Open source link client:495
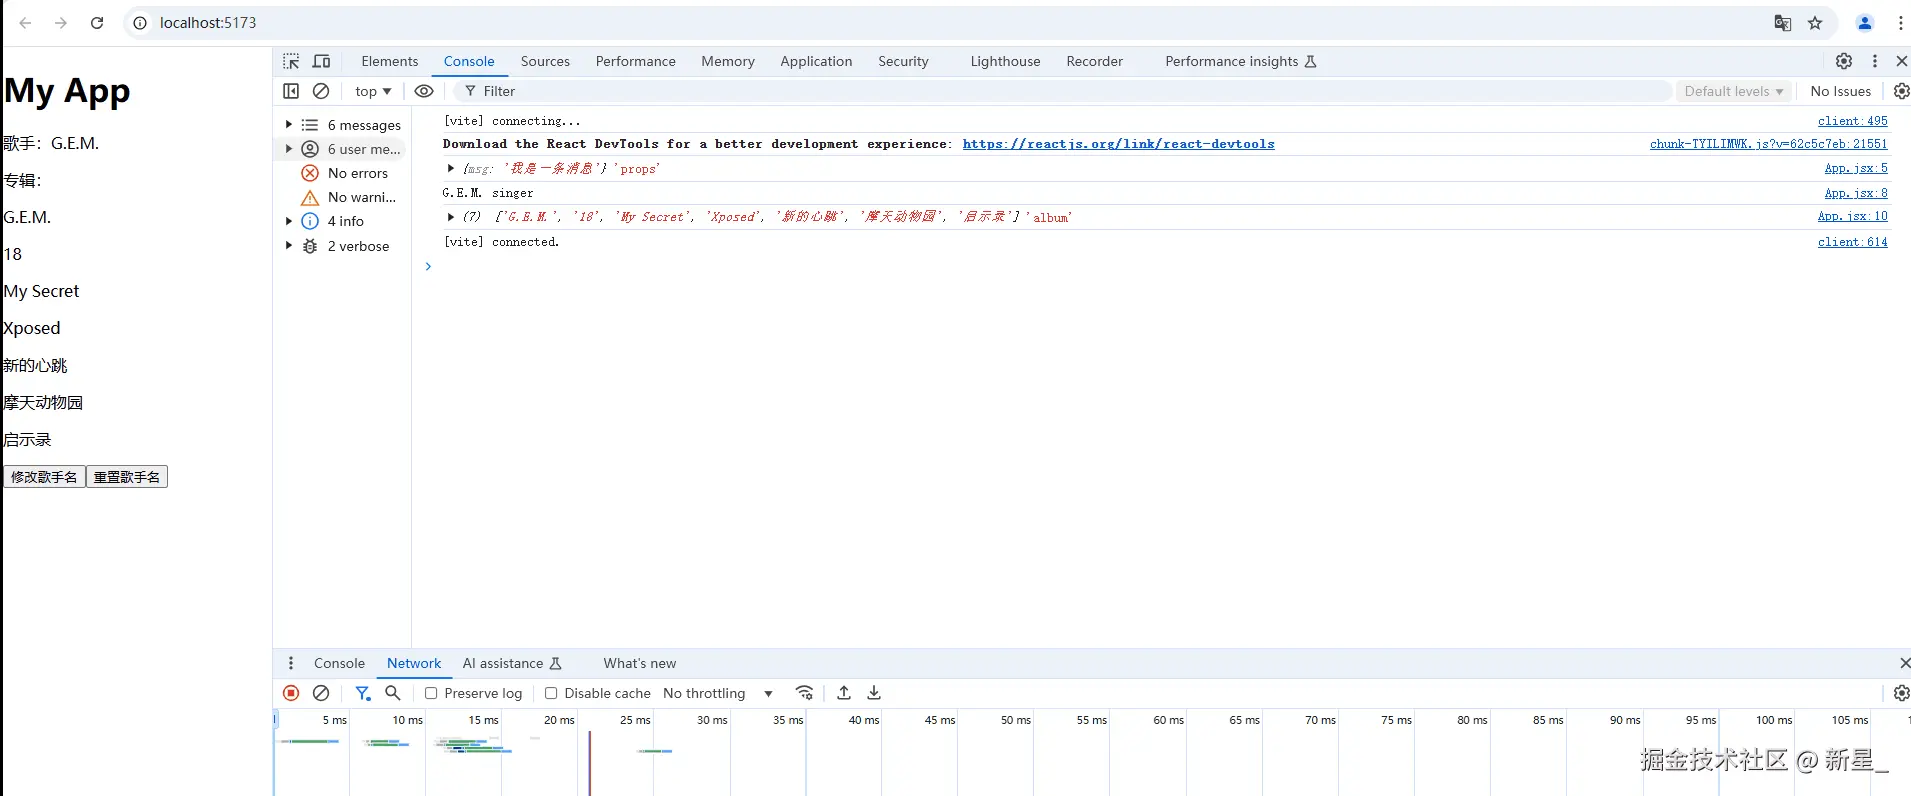1911x796 pixels. 1852,121
